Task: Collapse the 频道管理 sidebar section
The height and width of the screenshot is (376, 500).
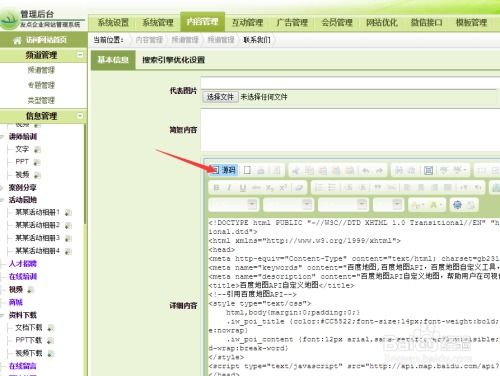Action: click(80, 55)
